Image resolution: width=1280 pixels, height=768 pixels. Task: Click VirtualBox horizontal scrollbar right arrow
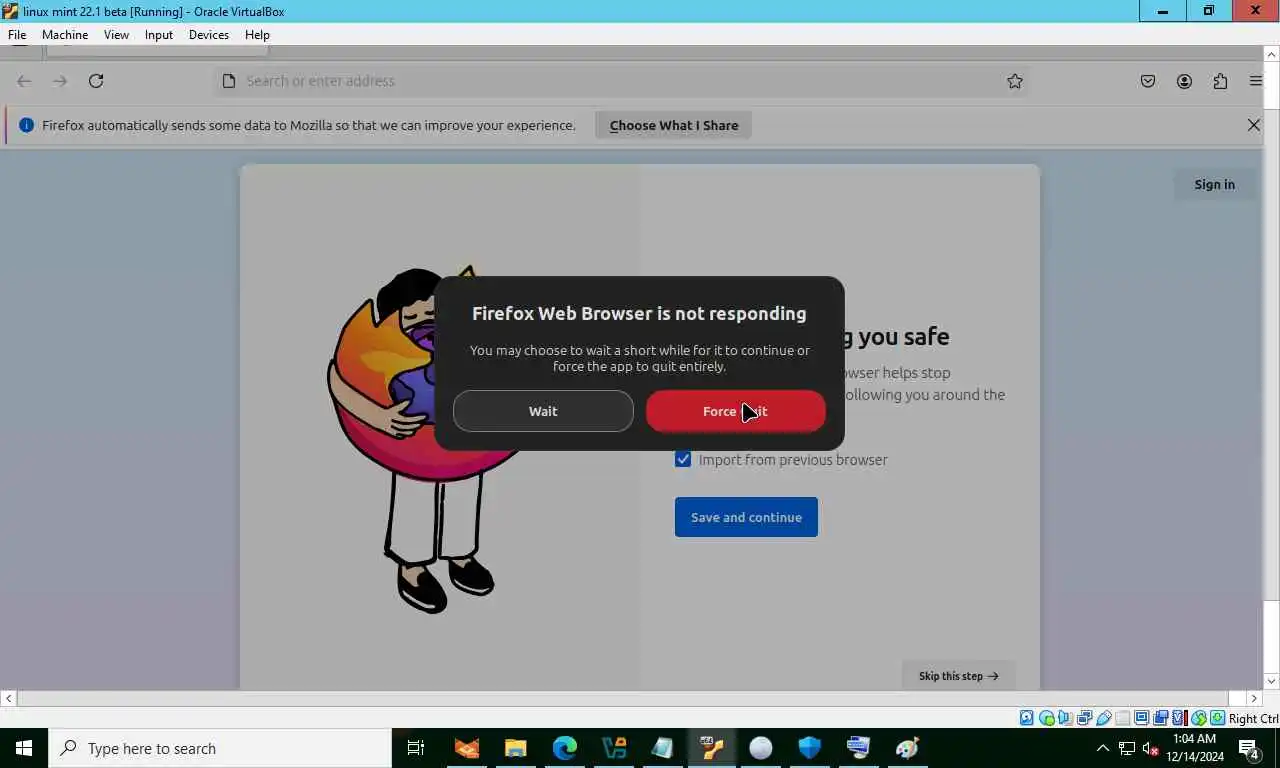[1254, 698]
